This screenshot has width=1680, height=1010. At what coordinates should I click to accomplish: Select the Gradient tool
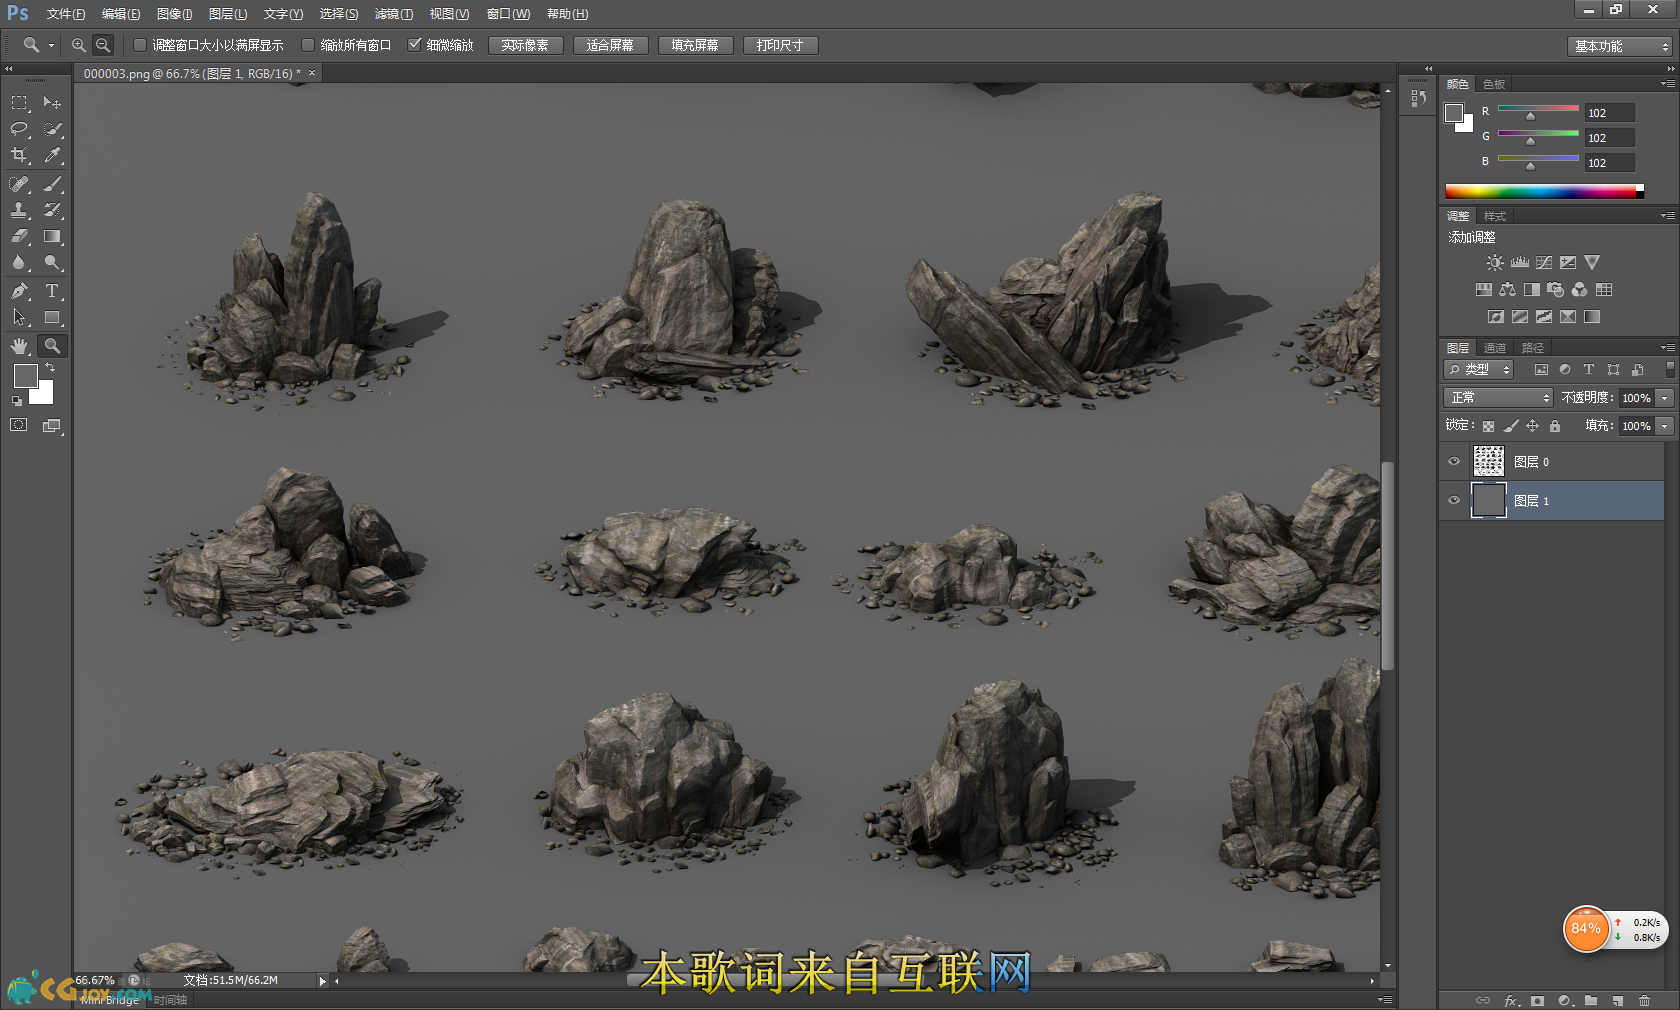pyautogui.click(x=52, y=237)
